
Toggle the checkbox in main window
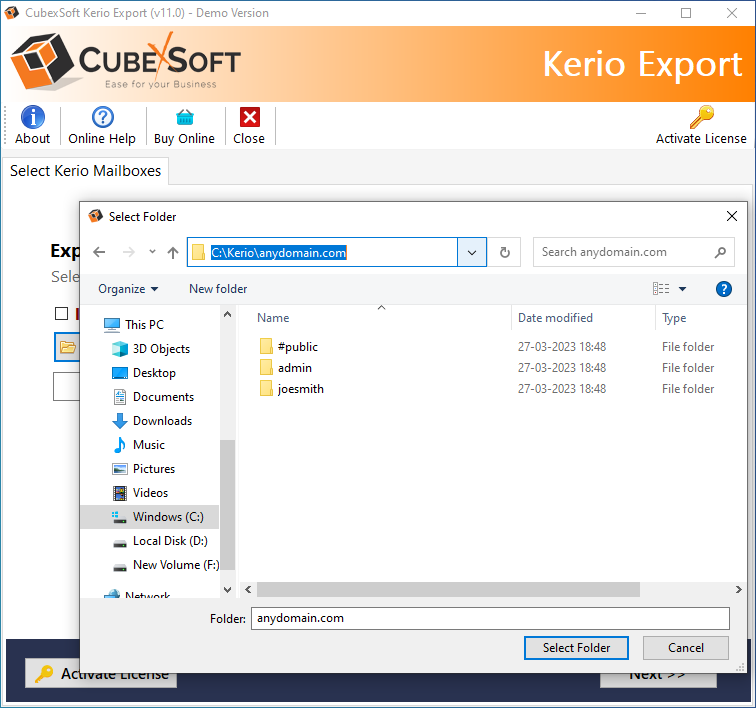coord(61,313)
